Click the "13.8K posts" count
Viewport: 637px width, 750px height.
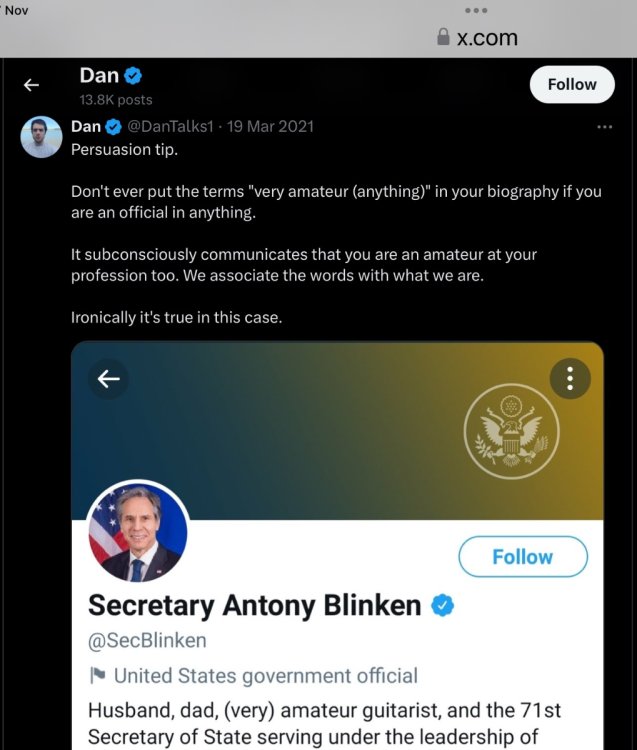point(116,99)
